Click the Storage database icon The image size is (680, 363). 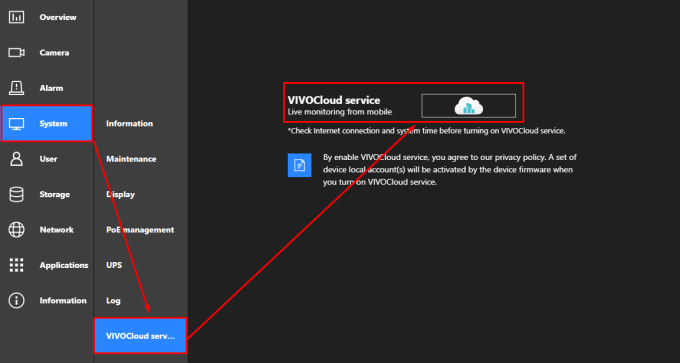(16, 194)
